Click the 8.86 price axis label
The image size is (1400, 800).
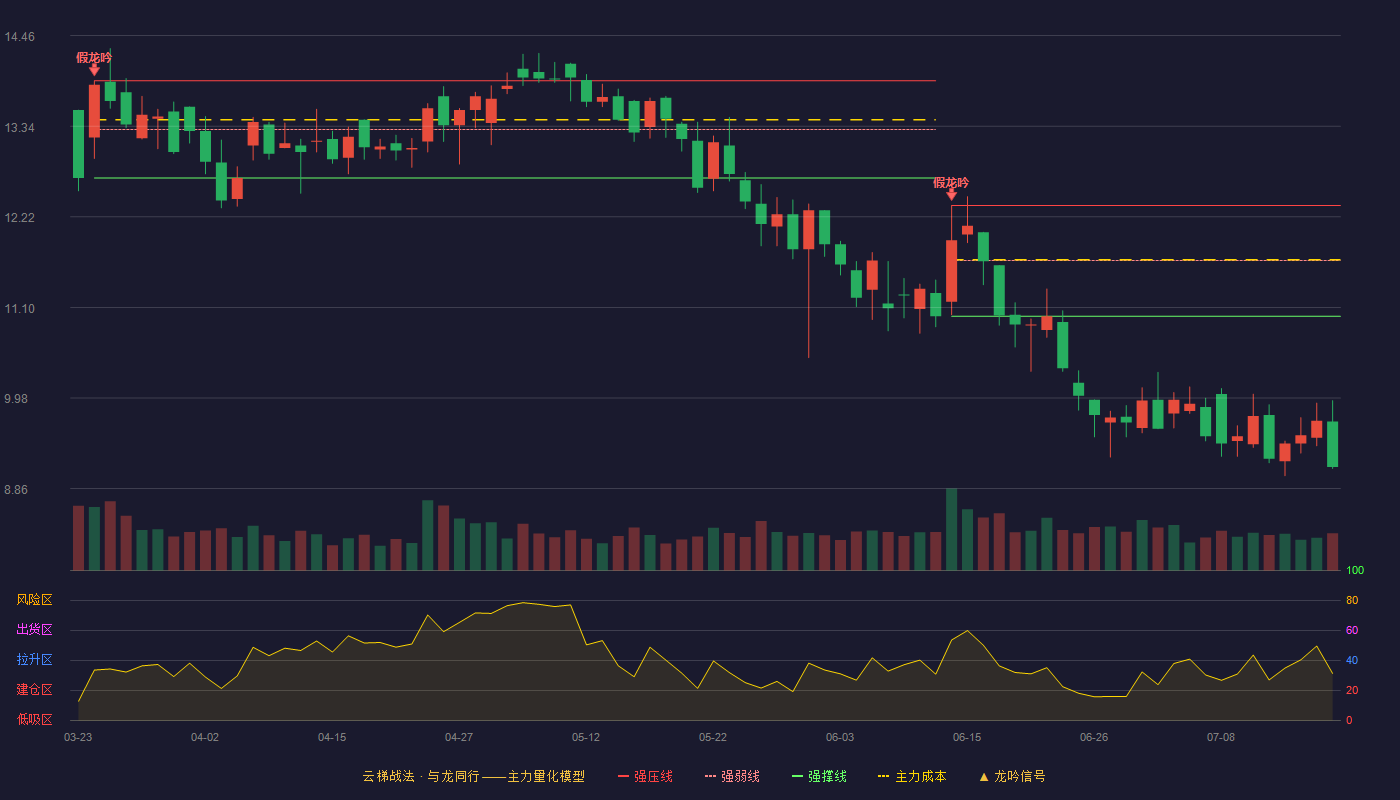point(19,490)
